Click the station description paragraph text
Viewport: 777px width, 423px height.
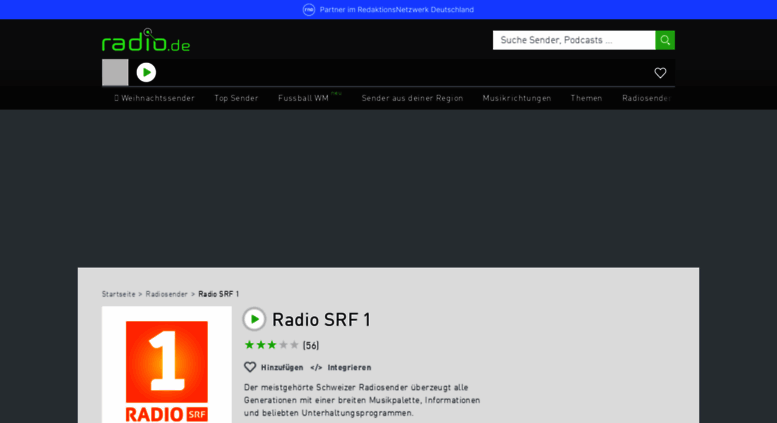[362, 400]
